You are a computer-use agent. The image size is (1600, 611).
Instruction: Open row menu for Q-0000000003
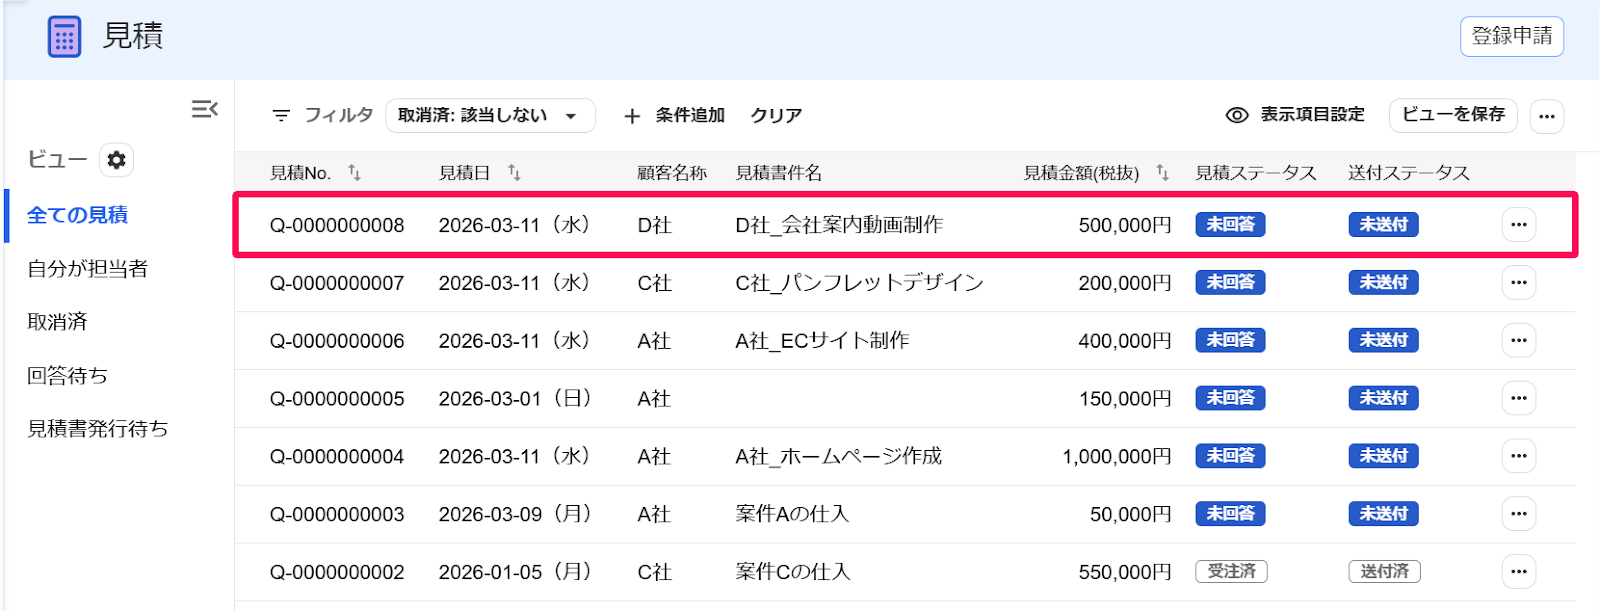coord(1519,514)
